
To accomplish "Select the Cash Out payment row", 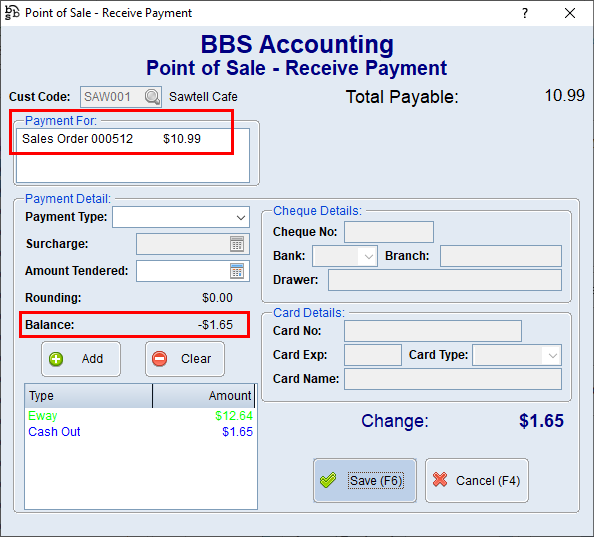I will (141, 432).
